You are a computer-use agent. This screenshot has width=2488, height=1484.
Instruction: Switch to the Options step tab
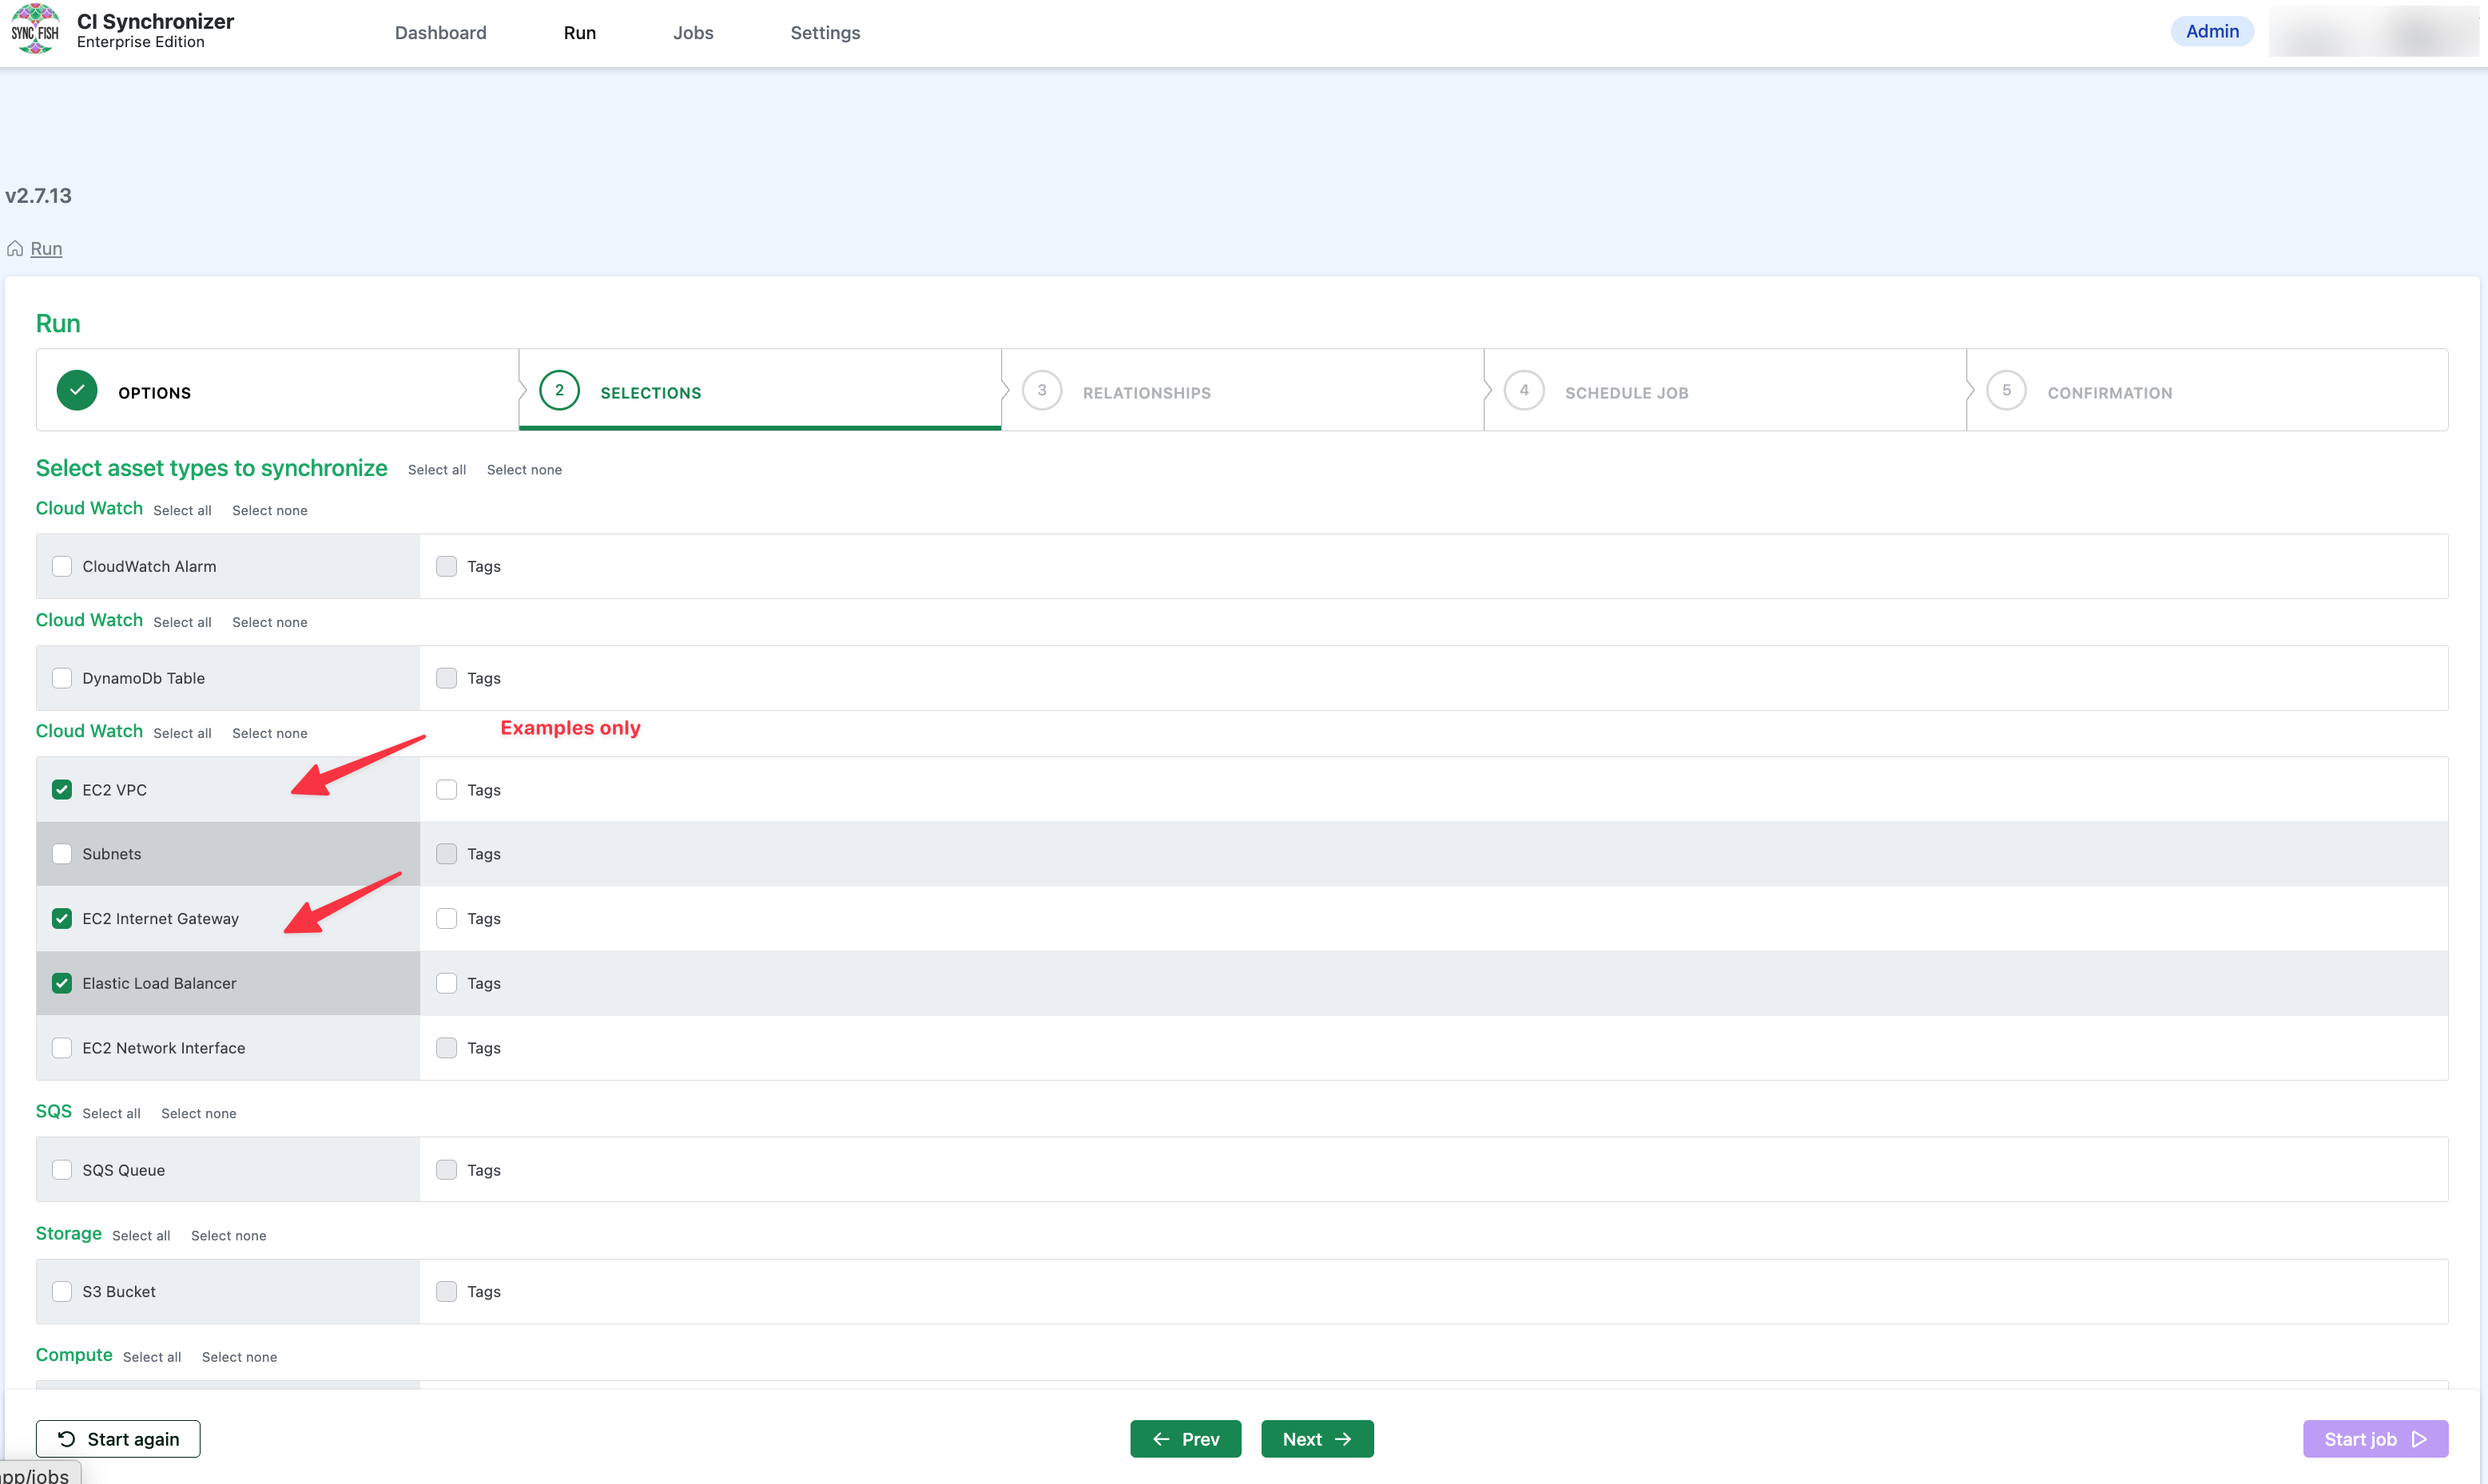278,391
